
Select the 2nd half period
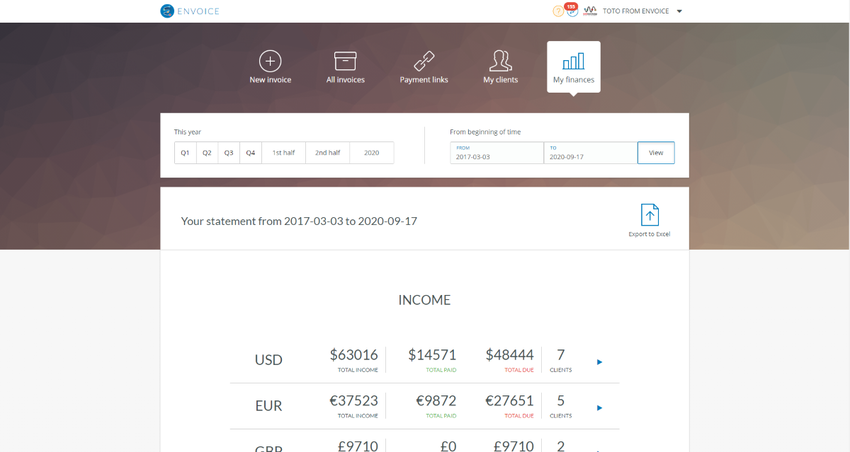click(x=327, y=153)
